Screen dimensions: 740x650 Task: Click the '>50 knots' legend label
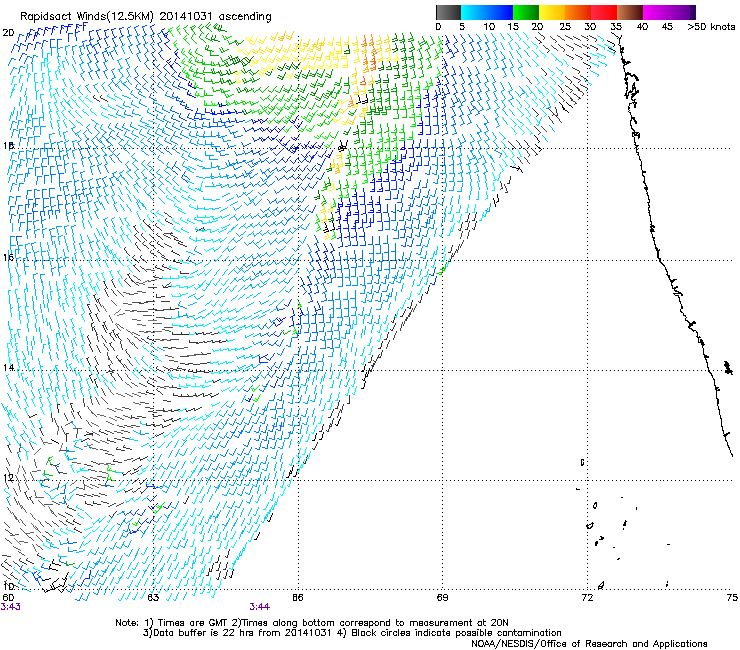tap(711, 27)
